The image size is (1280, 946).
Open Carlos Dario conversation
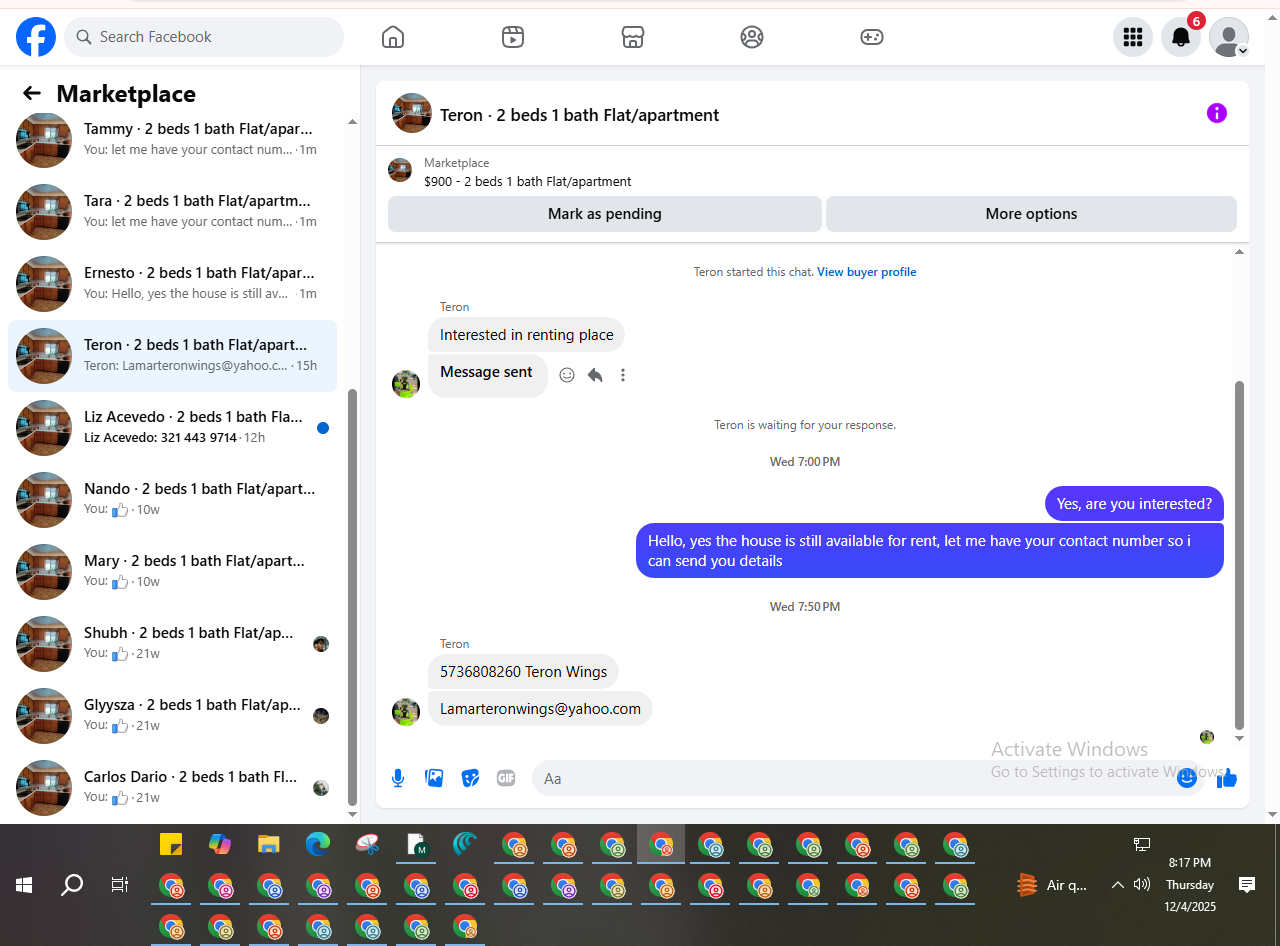[172, 788]
